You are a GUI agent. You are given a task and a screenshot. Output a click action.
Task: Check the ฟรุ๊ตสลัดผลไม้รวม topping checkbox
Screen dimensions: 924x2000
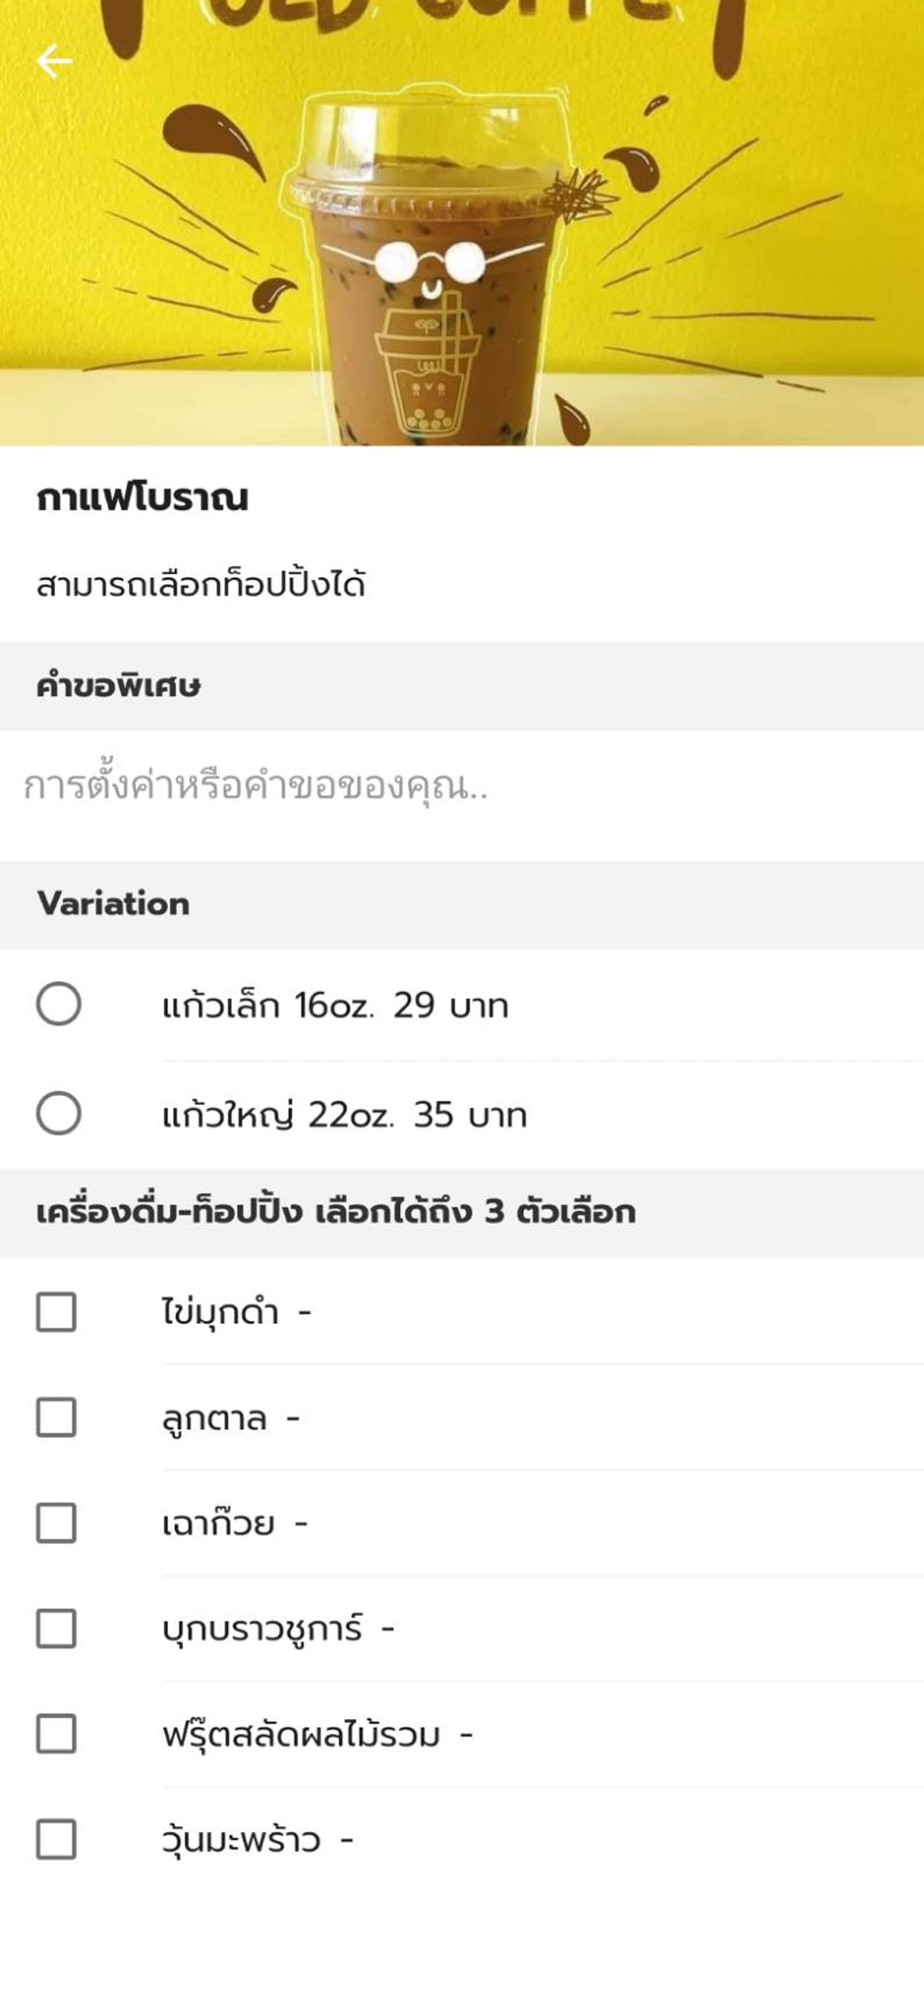[x=56, y=1734]
